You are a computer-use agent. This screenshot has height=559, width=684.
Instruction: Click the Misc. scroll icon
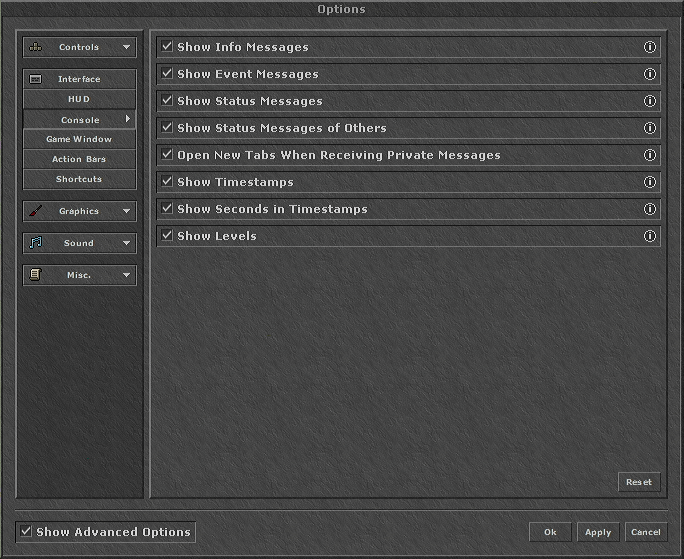pos(35,274)
